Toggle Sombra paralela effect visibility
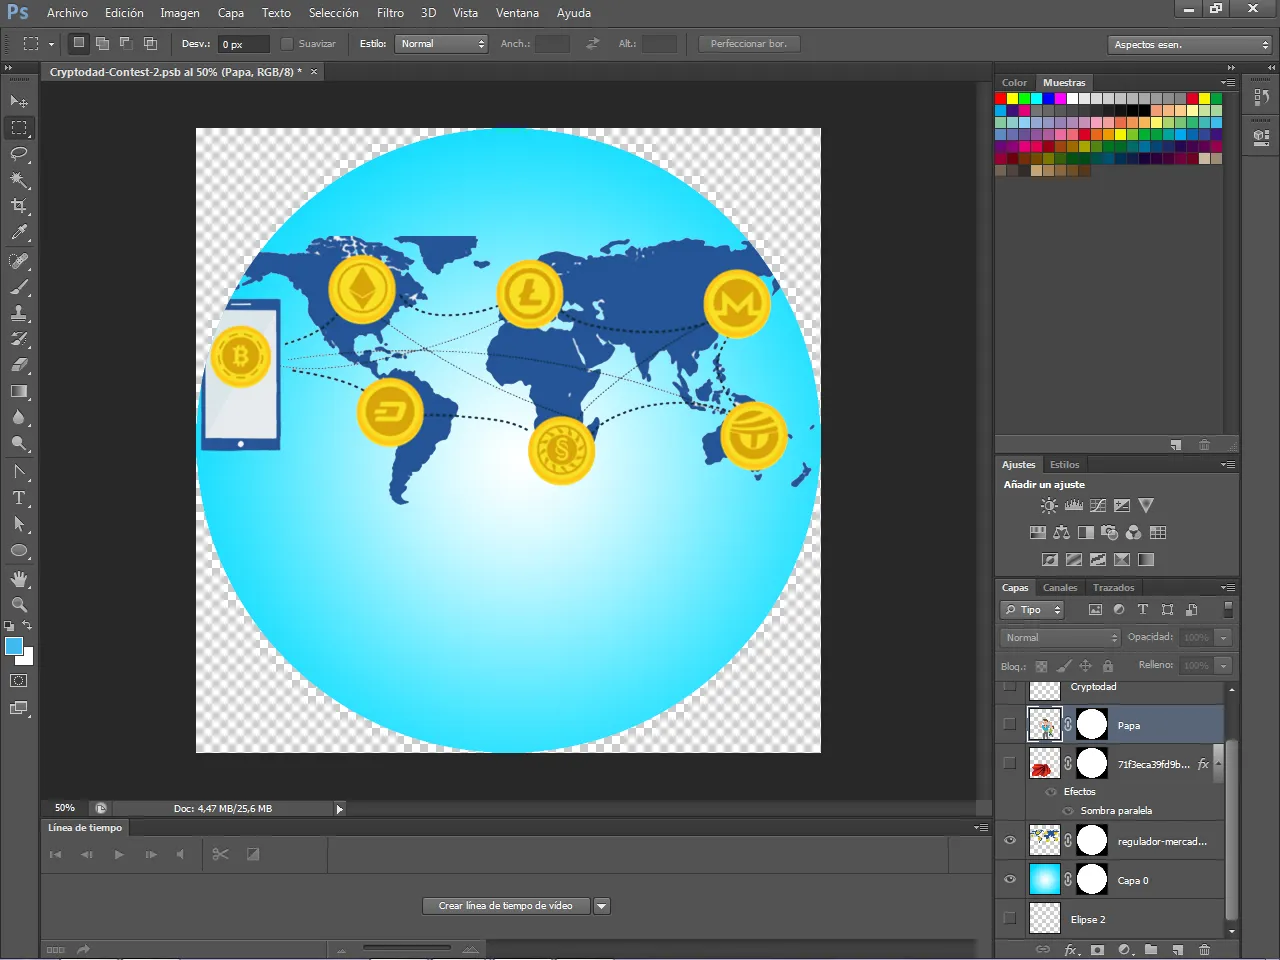This screenshot has width=1280, height=960. click(1068, 811)
